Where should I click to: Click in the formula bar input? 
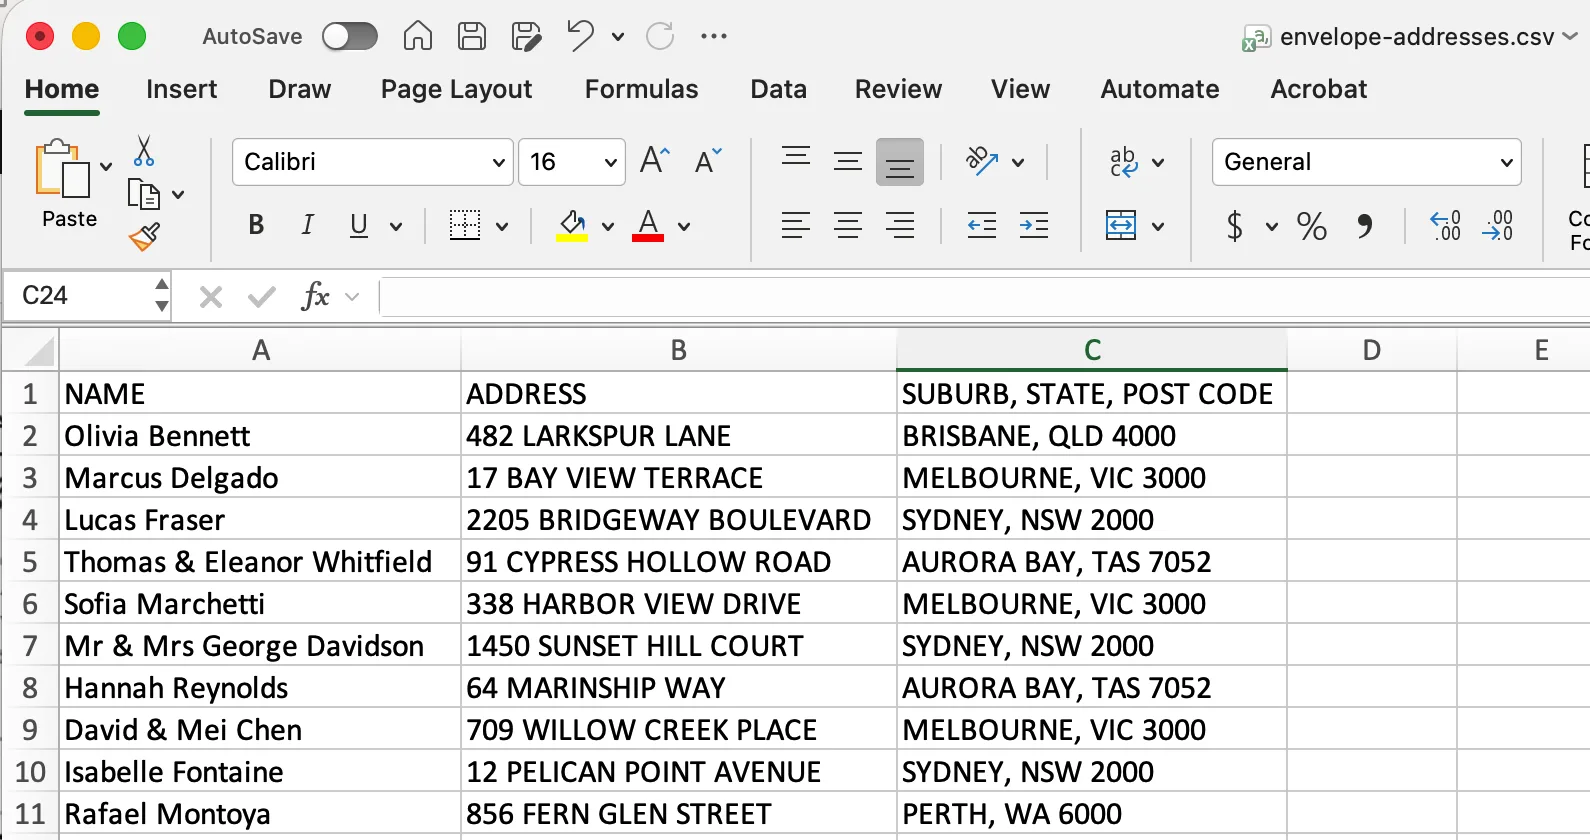[985, 297]
